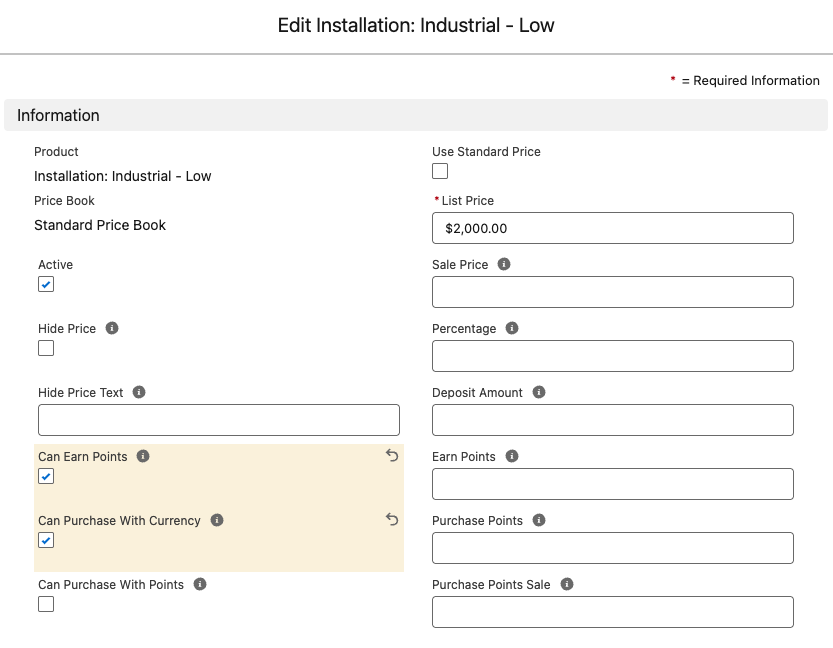Click into the Hide Price Text field

pyautogui.click(x=218, y=420)
